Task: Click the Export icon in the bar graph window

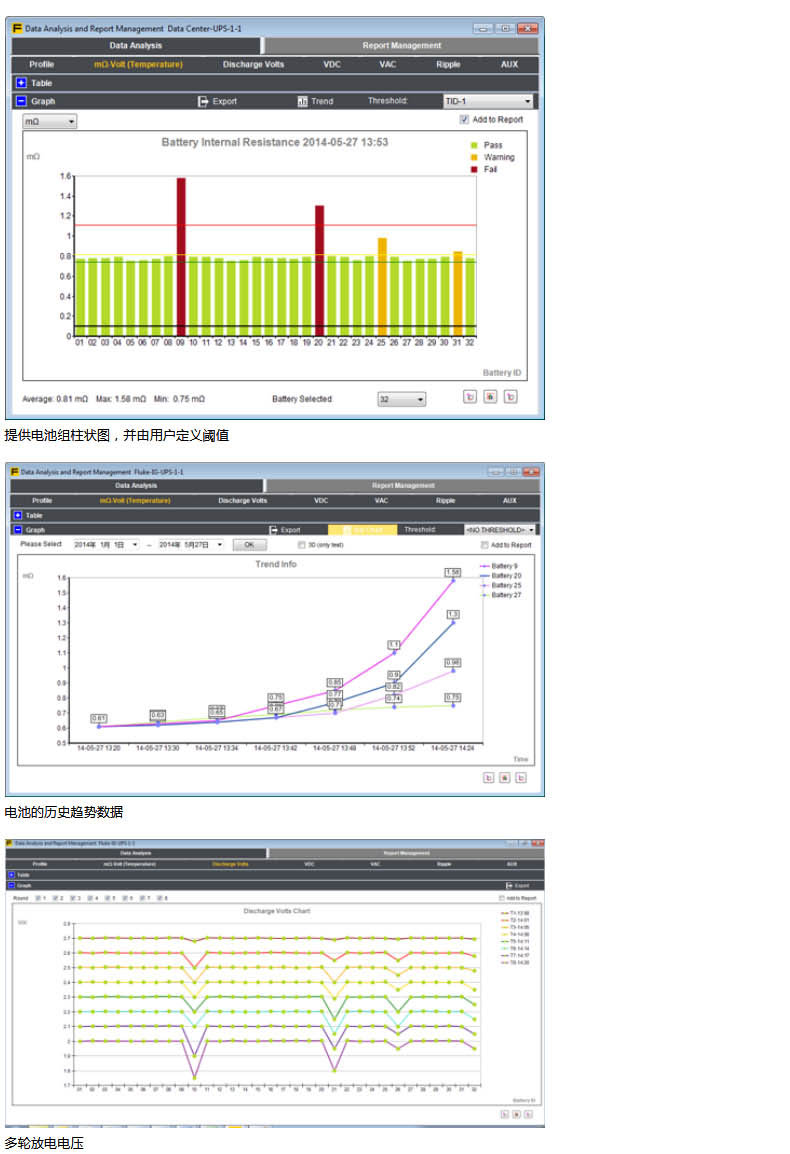Action: [x=203, y=101]
